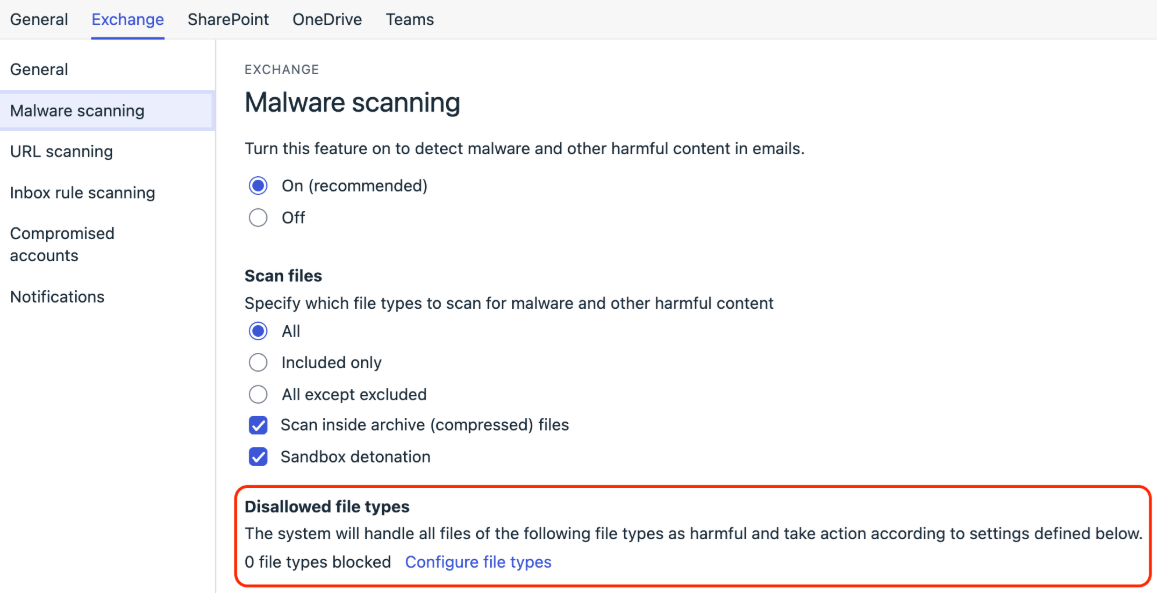Choose All except excluded option
Image resolution: width=1157 pixels, height=593 pixels.
[258, 395]
